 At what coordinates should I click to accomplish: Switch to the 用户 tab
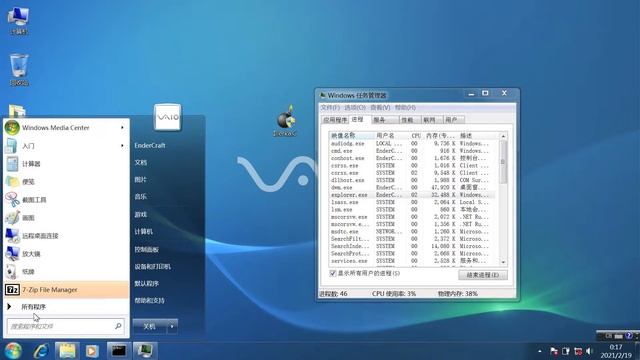453,120
